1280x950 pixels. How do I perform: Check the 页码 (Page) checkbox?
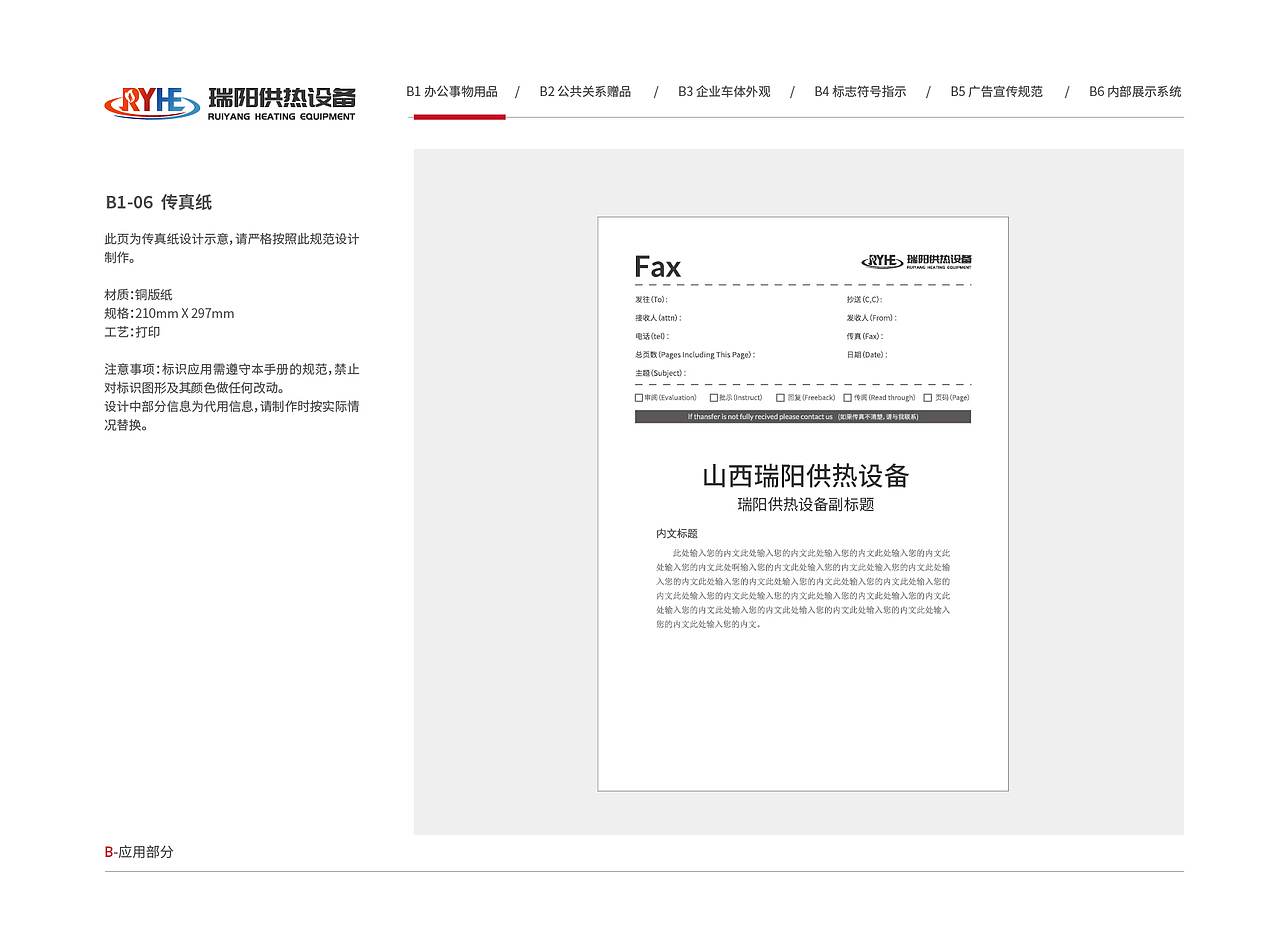tap(925, 397)
